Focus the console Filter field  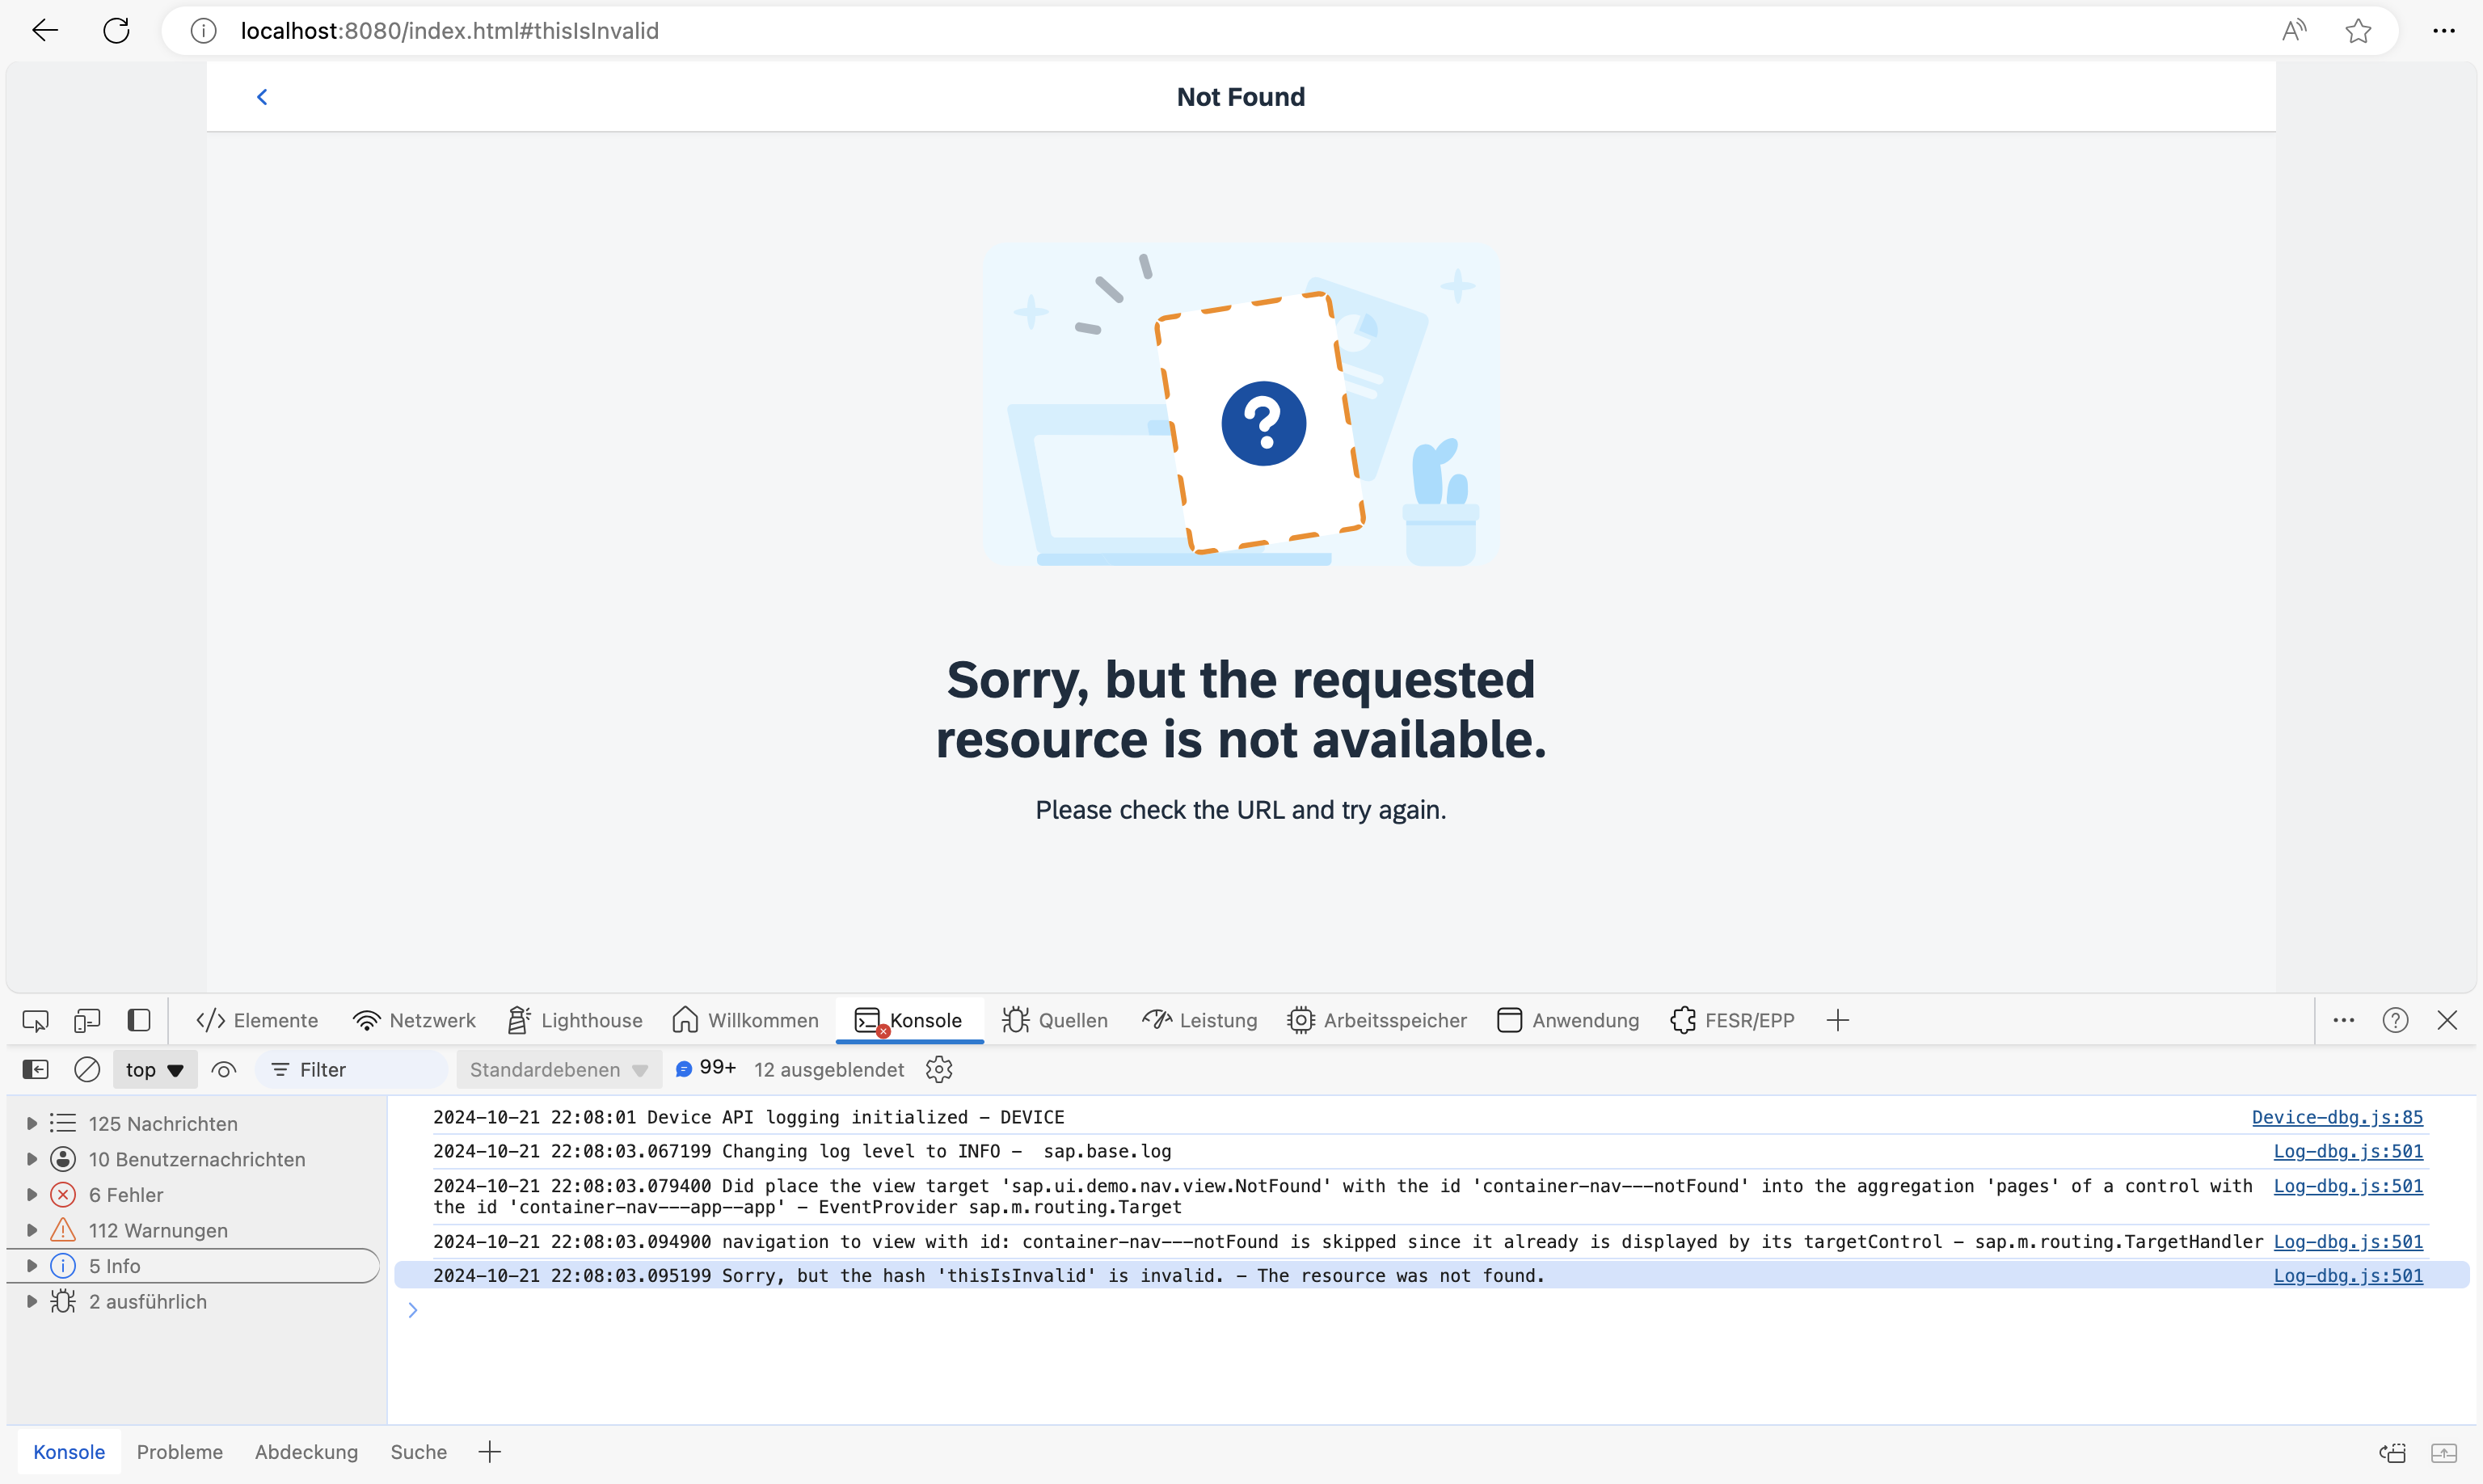[x=352, y=1070]
